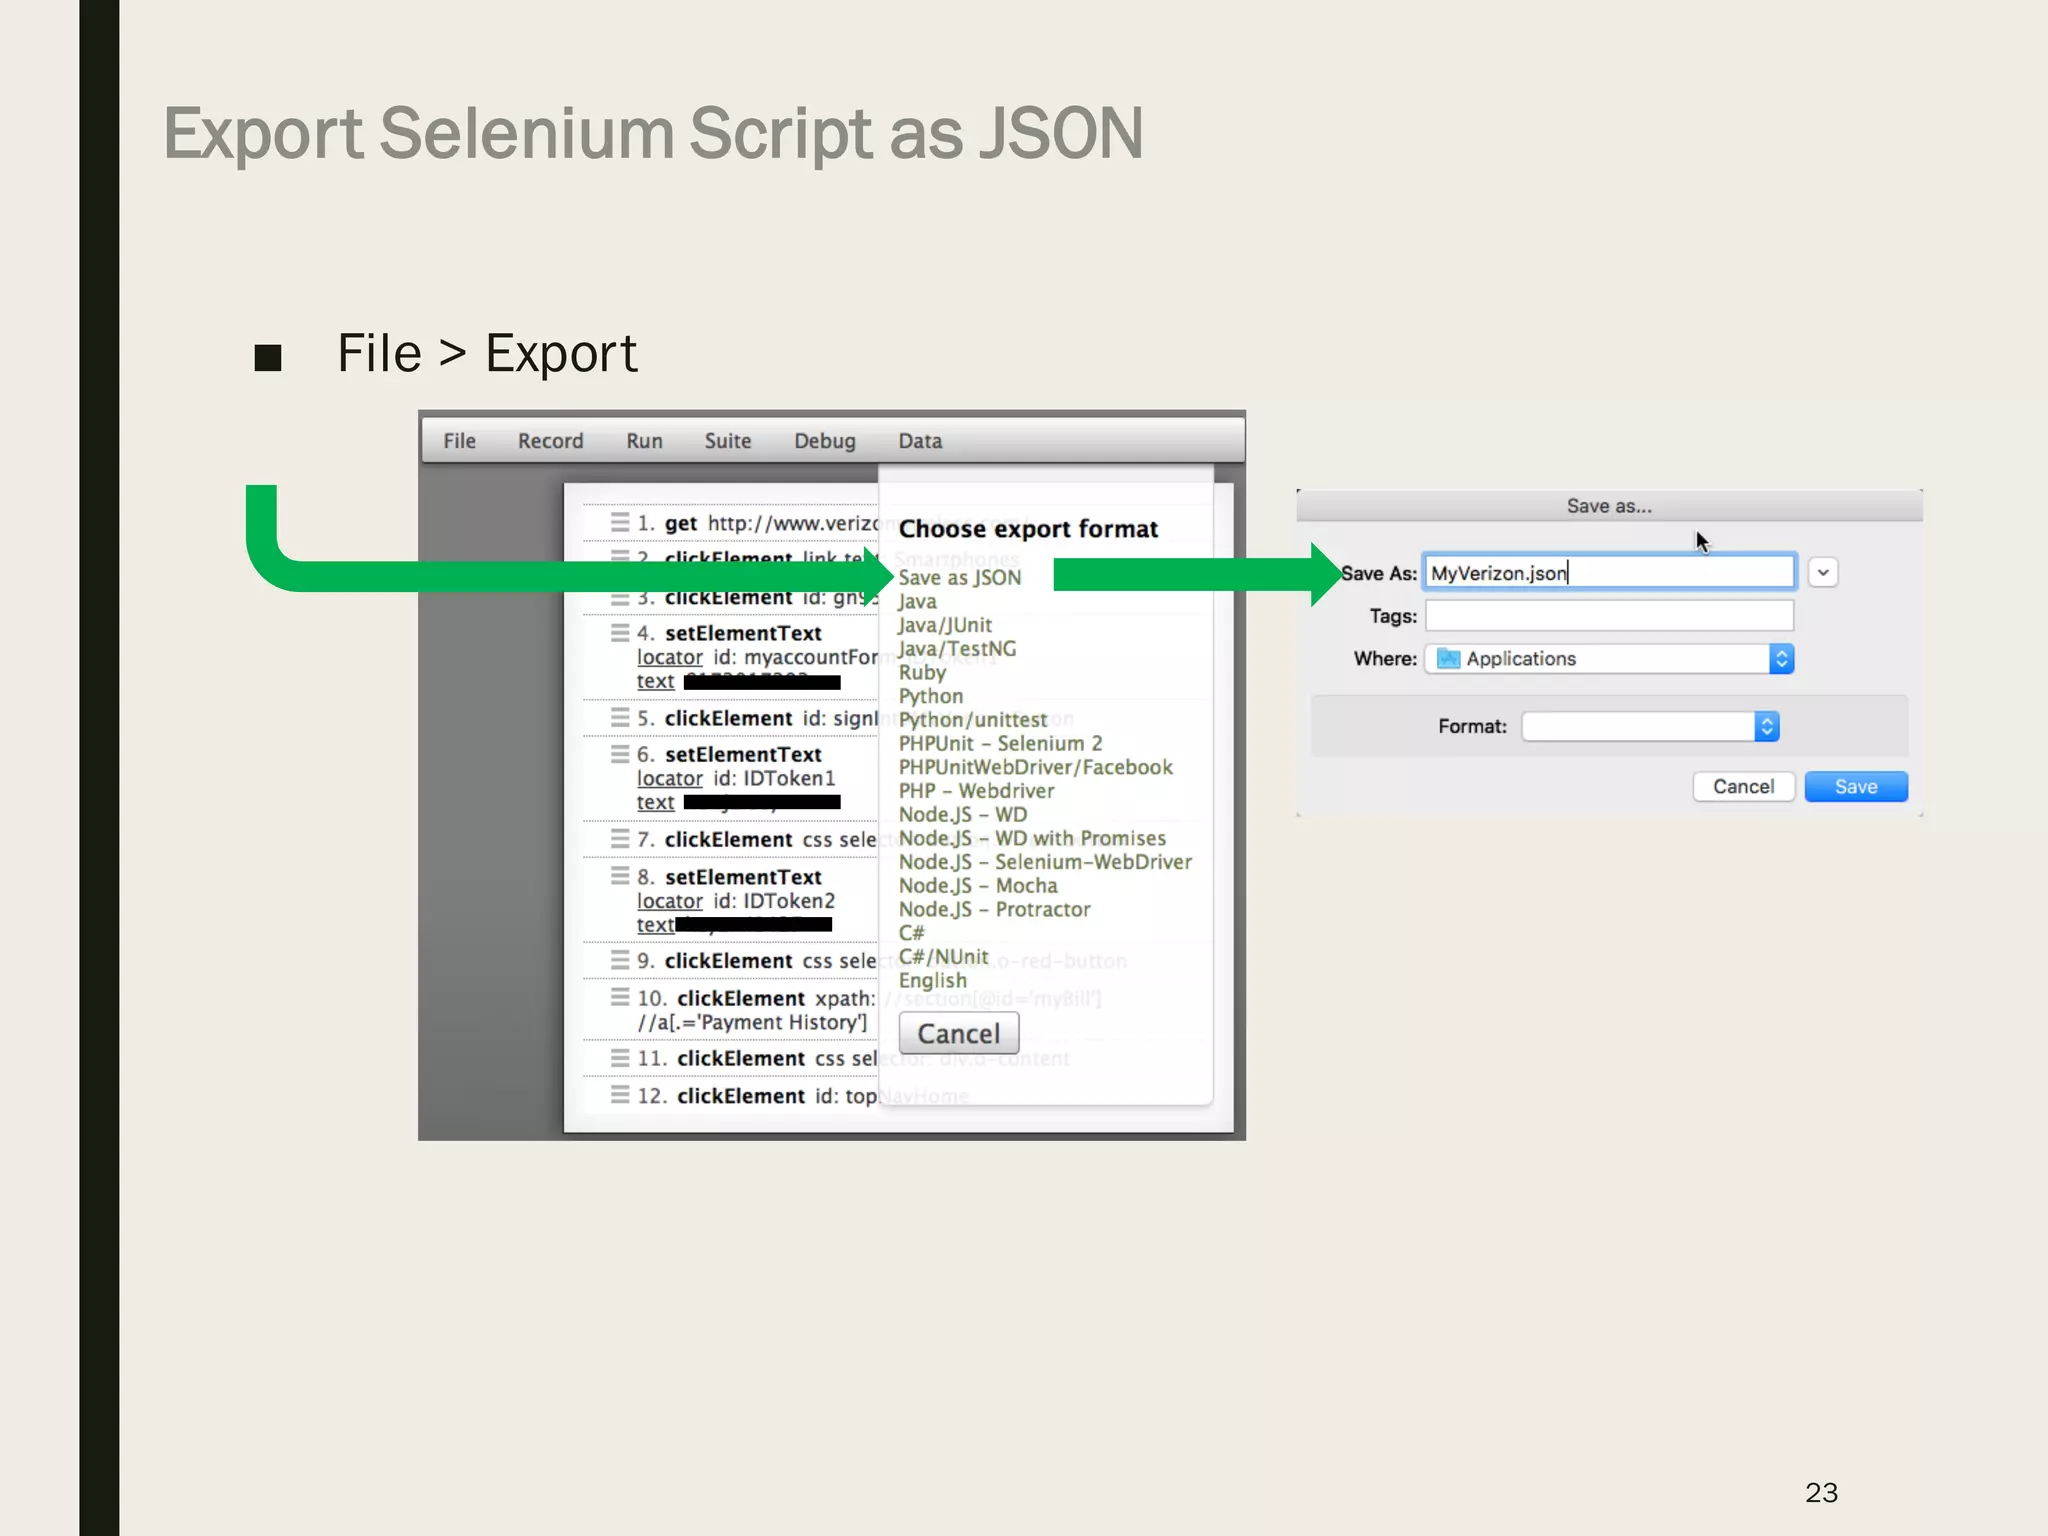2048x1536 pixels.
Task: Pick Node.JS - Mocha format
Action: [978, 886]
